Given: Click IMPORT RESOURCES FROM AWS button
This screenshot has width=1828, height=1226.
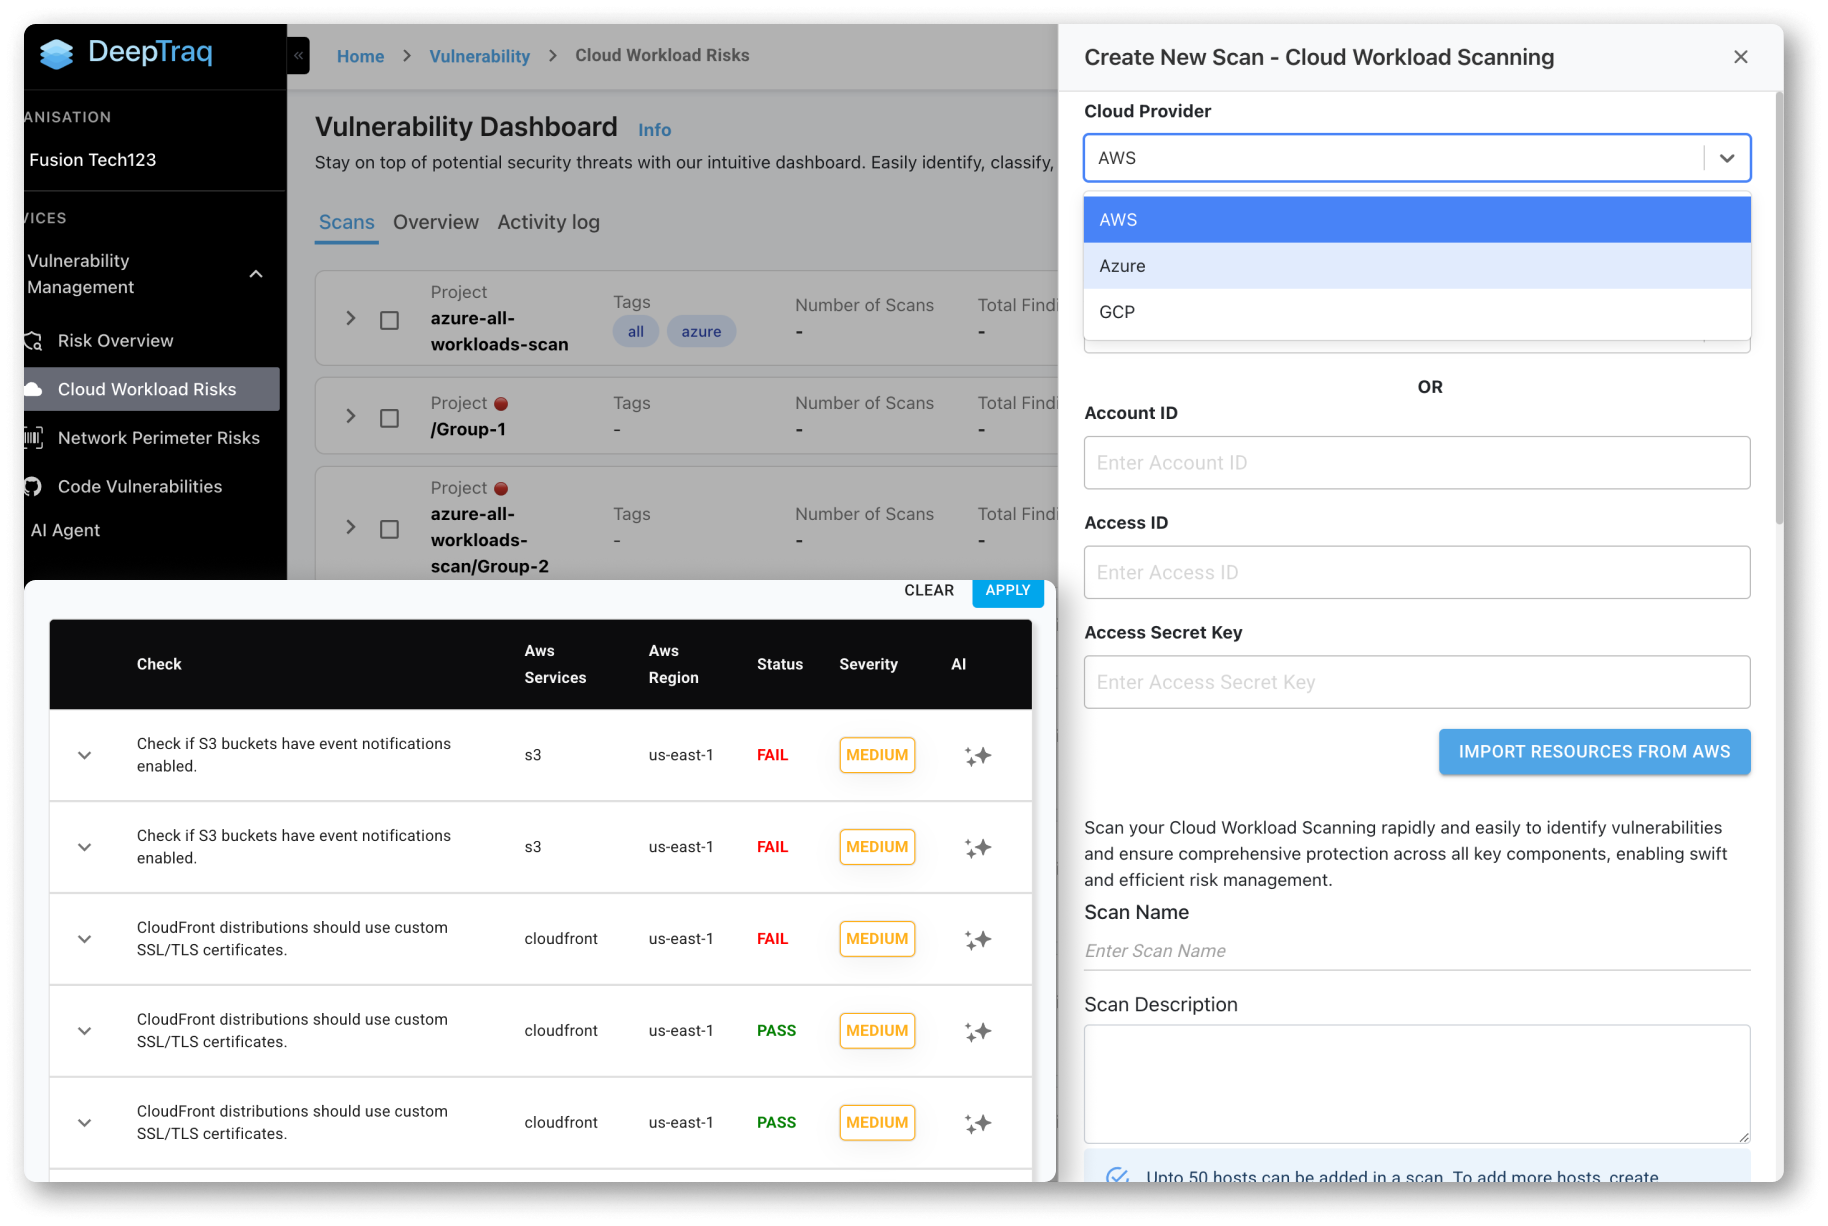Looking at the screenshot, I should (x=1594, y=752).
